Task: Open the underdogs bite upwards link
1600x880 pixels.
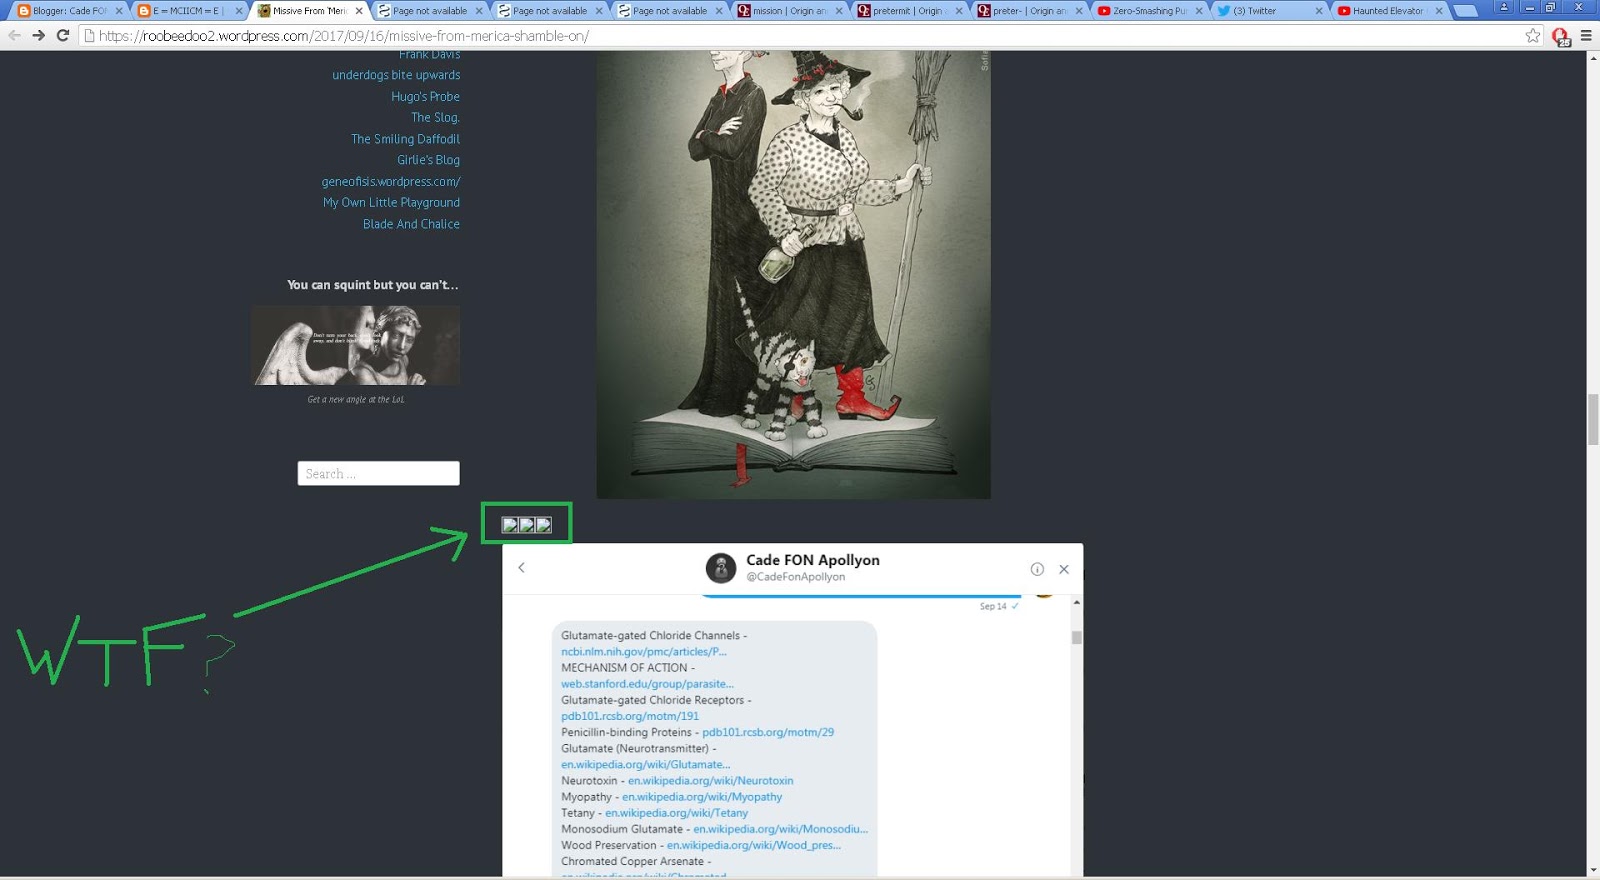Action: (396, 75)
